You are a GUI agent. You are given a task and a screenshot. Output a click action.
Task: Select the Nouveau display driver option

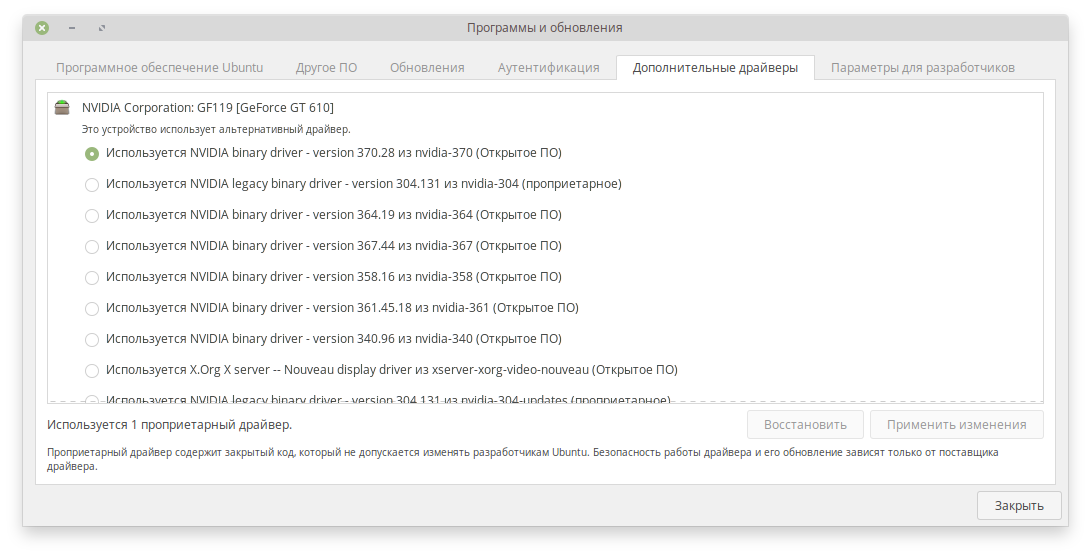(92, 371)
